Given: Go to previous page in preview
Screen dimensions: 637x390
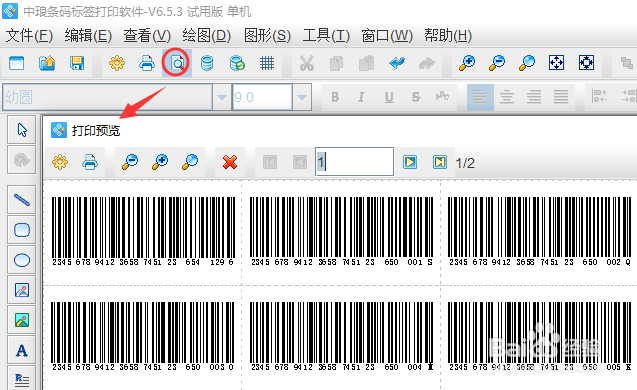Looking at the screenshot, I should point(300,162).
